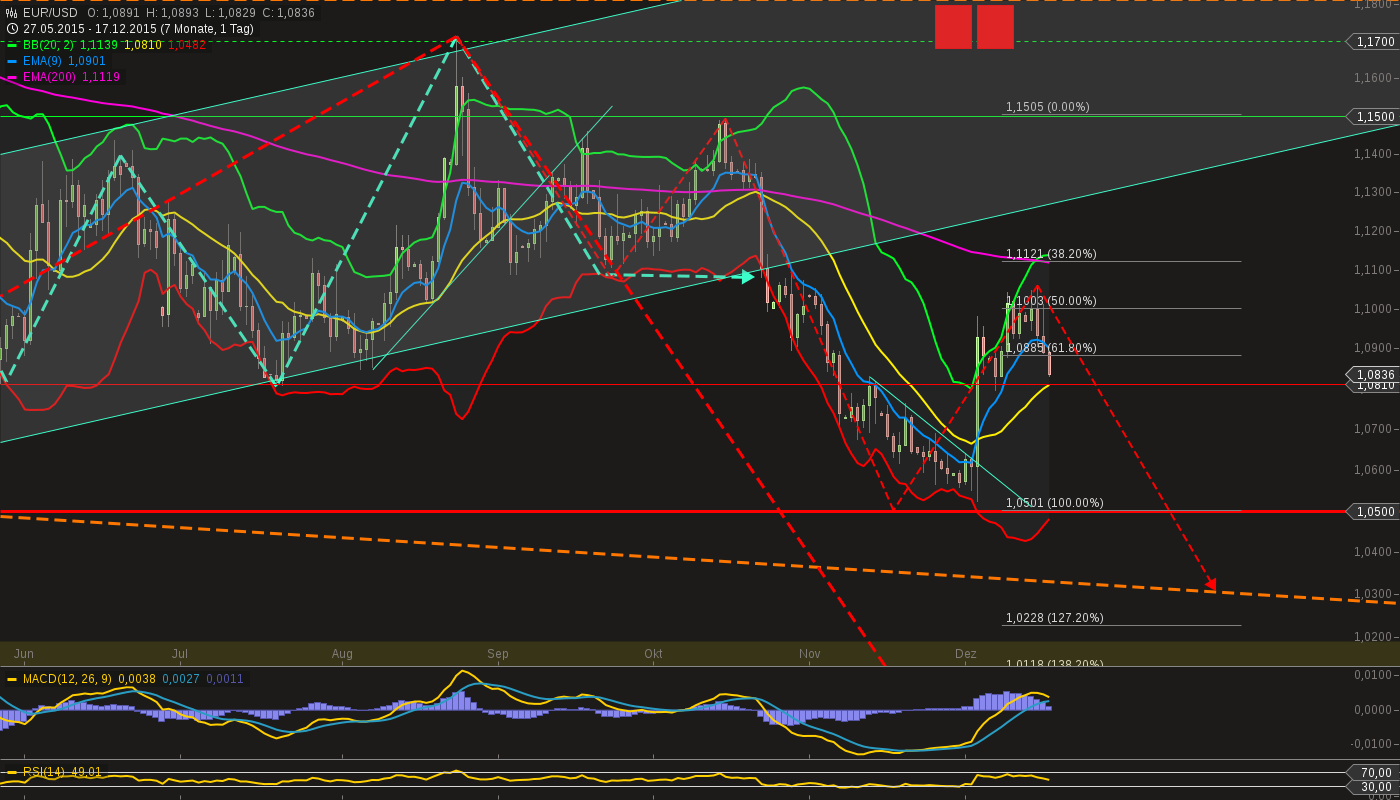Click the Okt label on the time axis
Screen dimensions: 1400x800
point(653,654)
